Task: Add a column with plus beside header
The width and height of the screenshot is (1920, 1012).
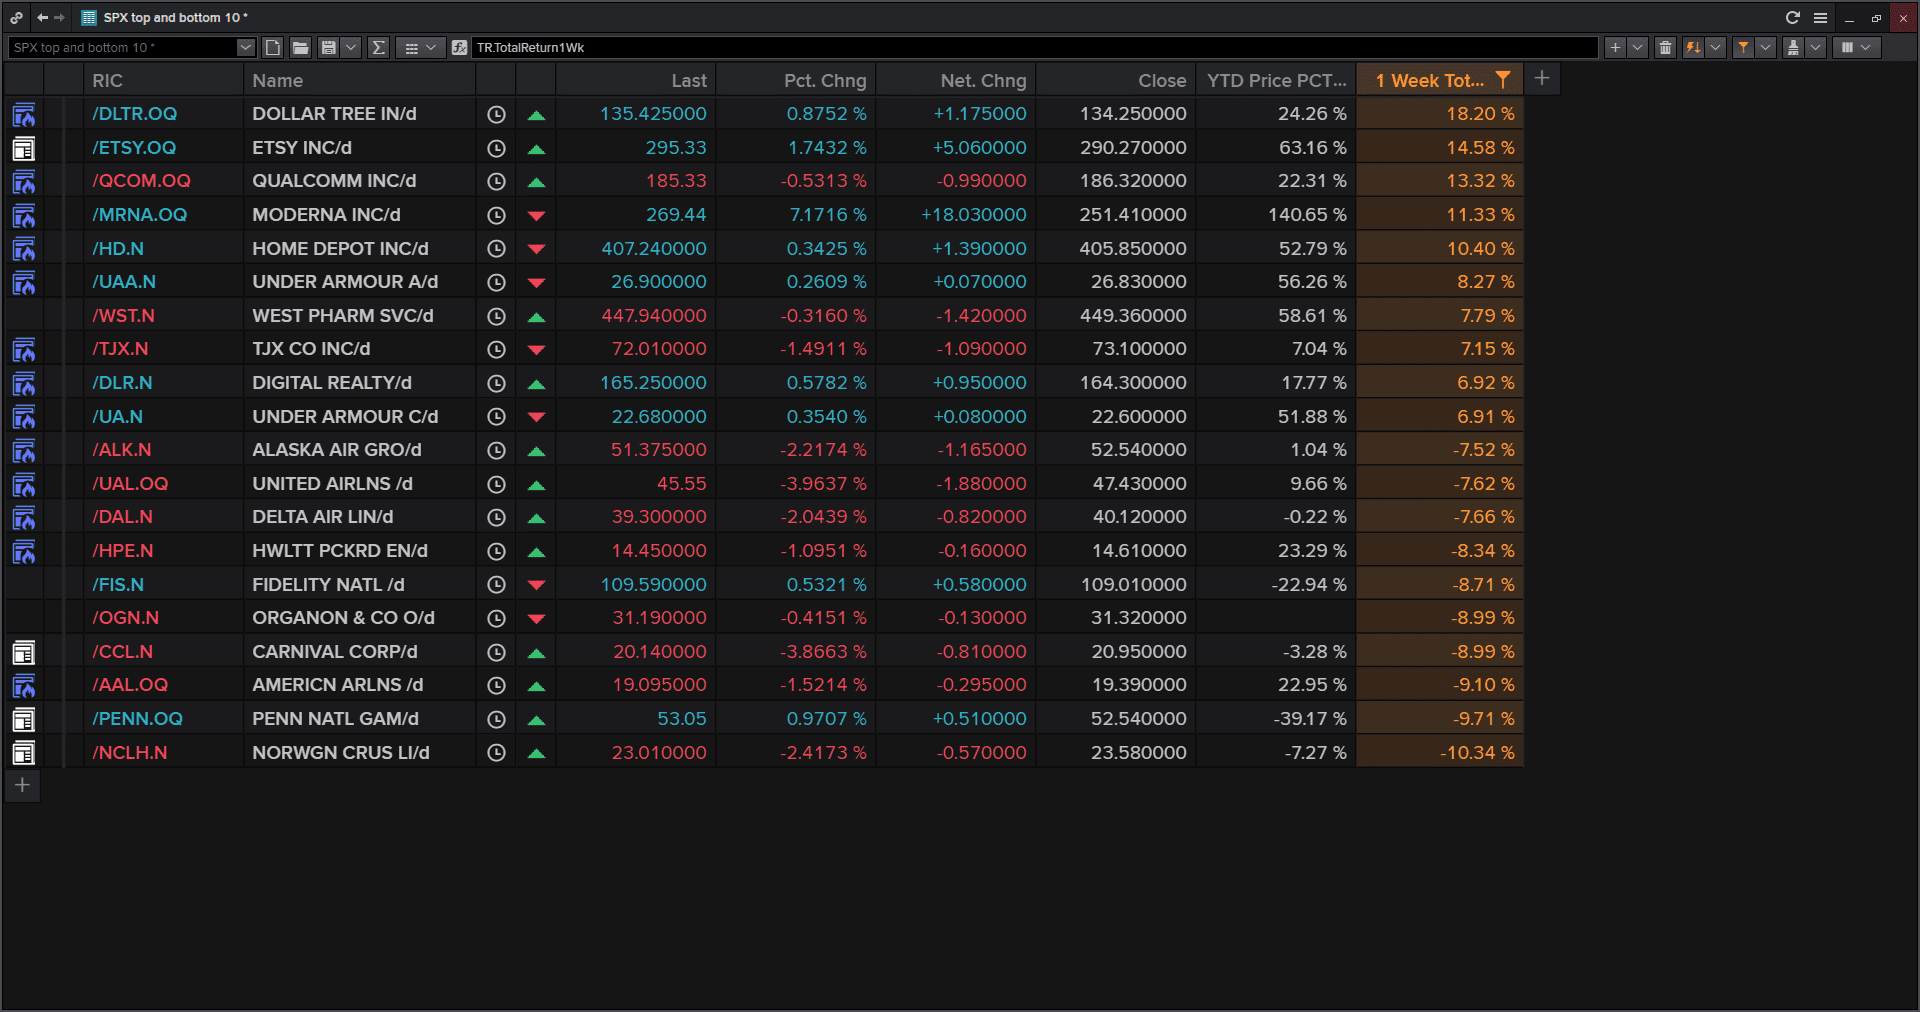Action: pos(1542,78)
